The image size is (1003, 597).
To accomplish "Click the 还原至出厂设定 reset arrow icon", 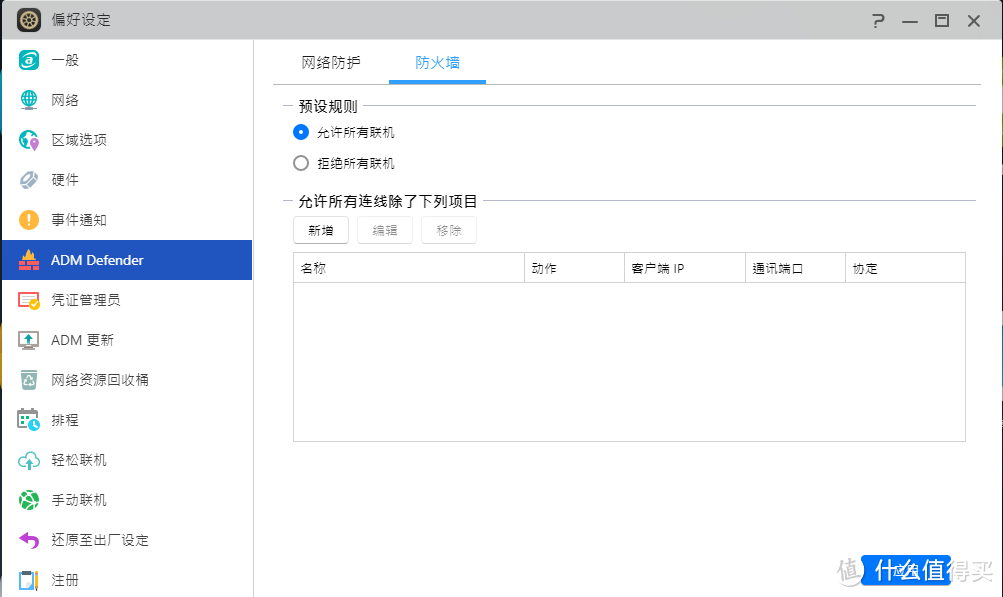I will [x=29, y=540].
